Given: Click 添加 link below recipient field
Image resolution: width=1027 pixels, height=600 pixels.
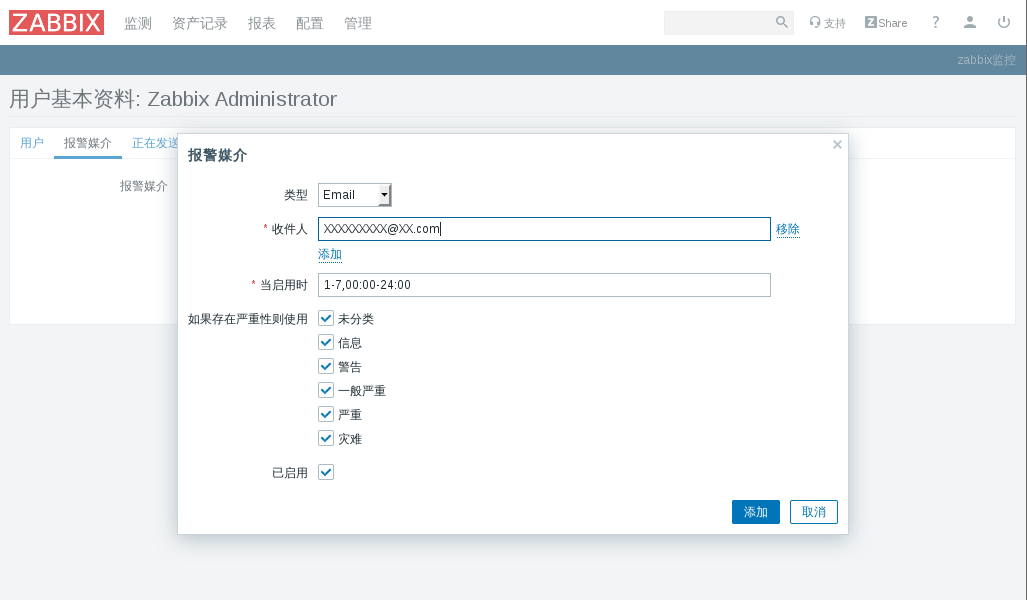Looking at the screenshot, I should pos(330,254).
